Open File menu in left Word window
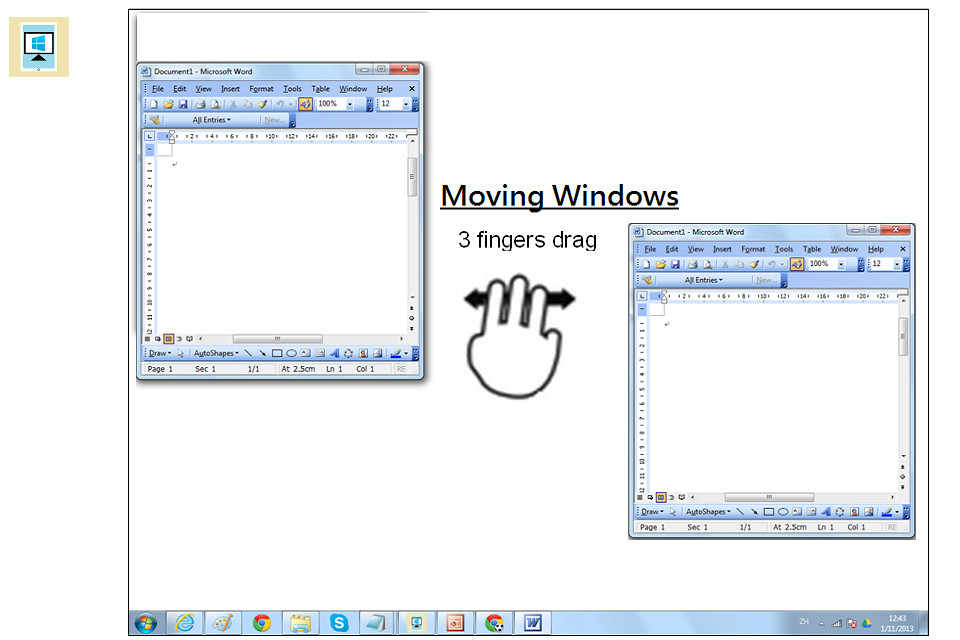Image resolution: width=960 pixels, height=640 pixels. pyautogui.click(x=158, y=89)
